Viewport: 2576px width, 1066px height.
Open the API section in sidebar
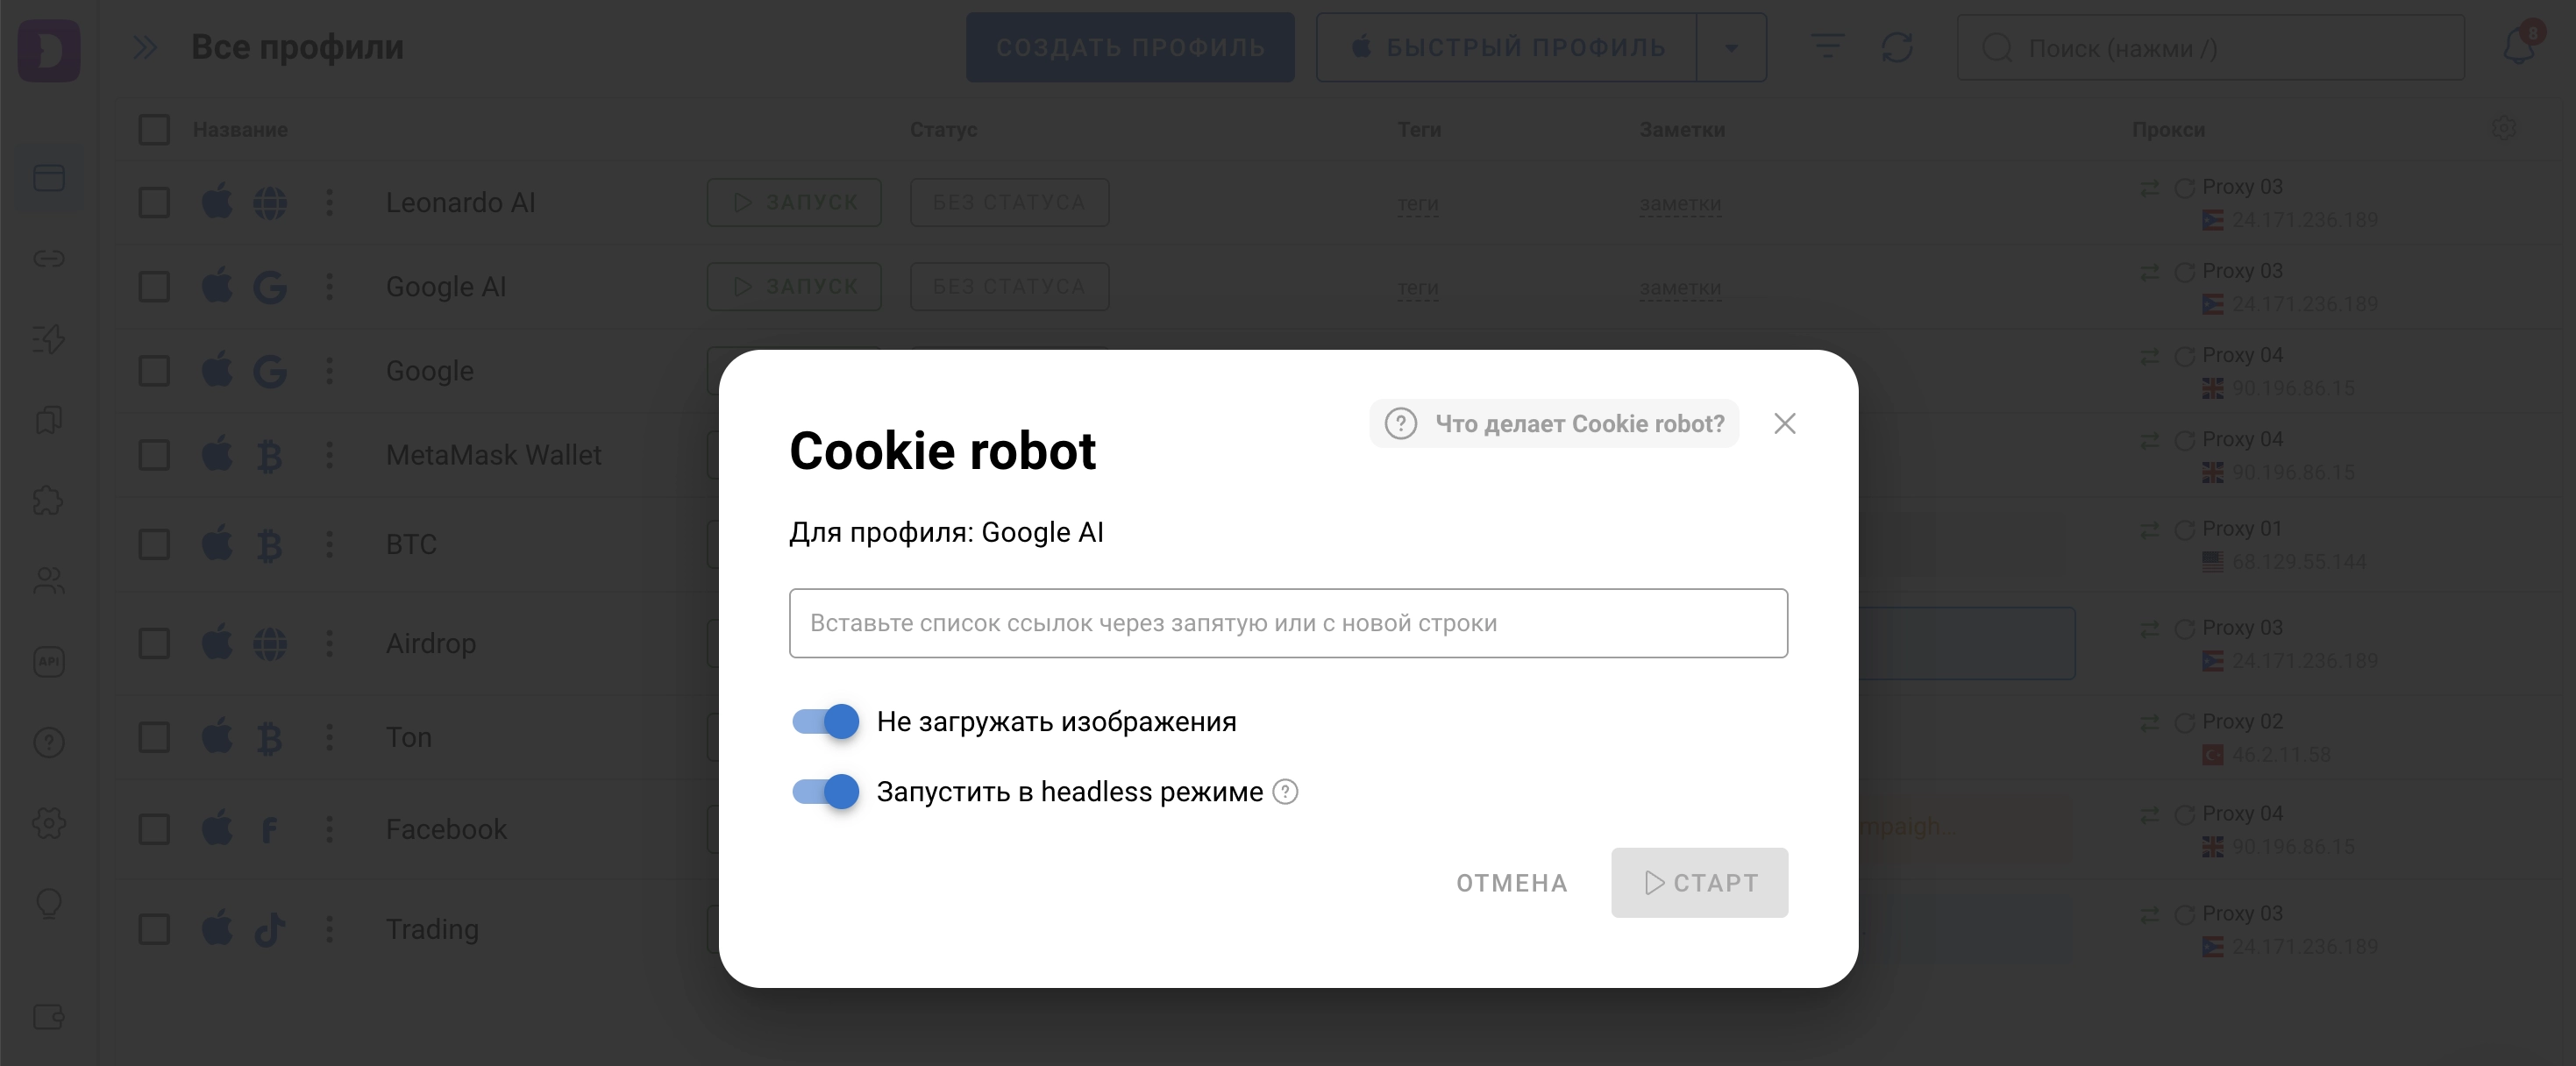click(49, 662)
